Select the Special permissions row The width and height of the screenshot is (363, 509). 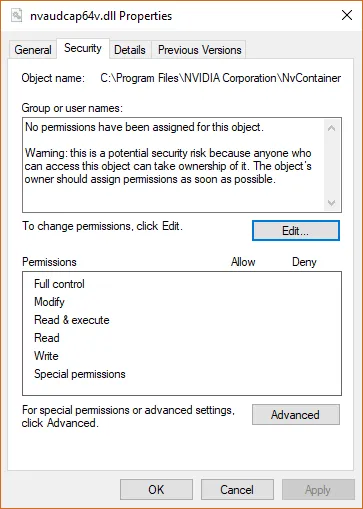182,374
